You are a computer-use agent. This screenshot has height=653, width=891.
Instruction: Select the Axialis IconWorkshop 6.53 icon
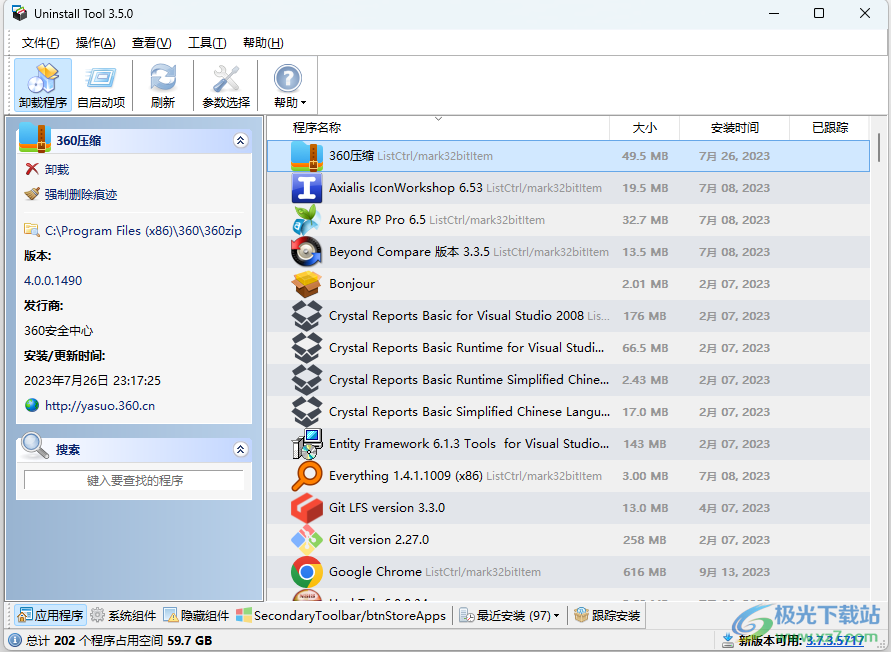(307, 188)
